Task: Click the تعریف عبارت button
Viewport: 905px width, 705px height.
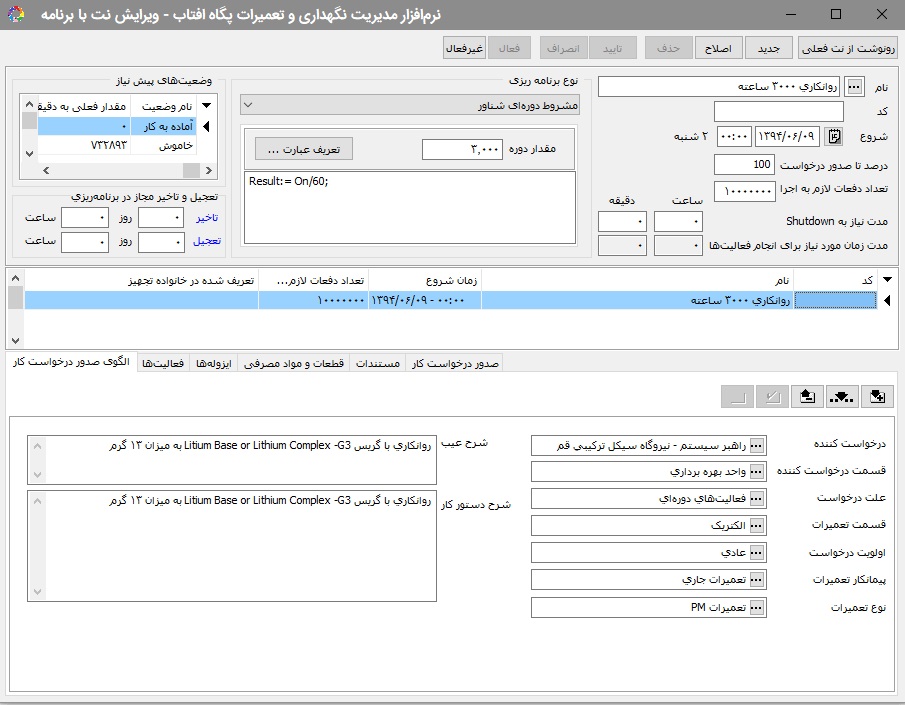Action: click(304, 149)
